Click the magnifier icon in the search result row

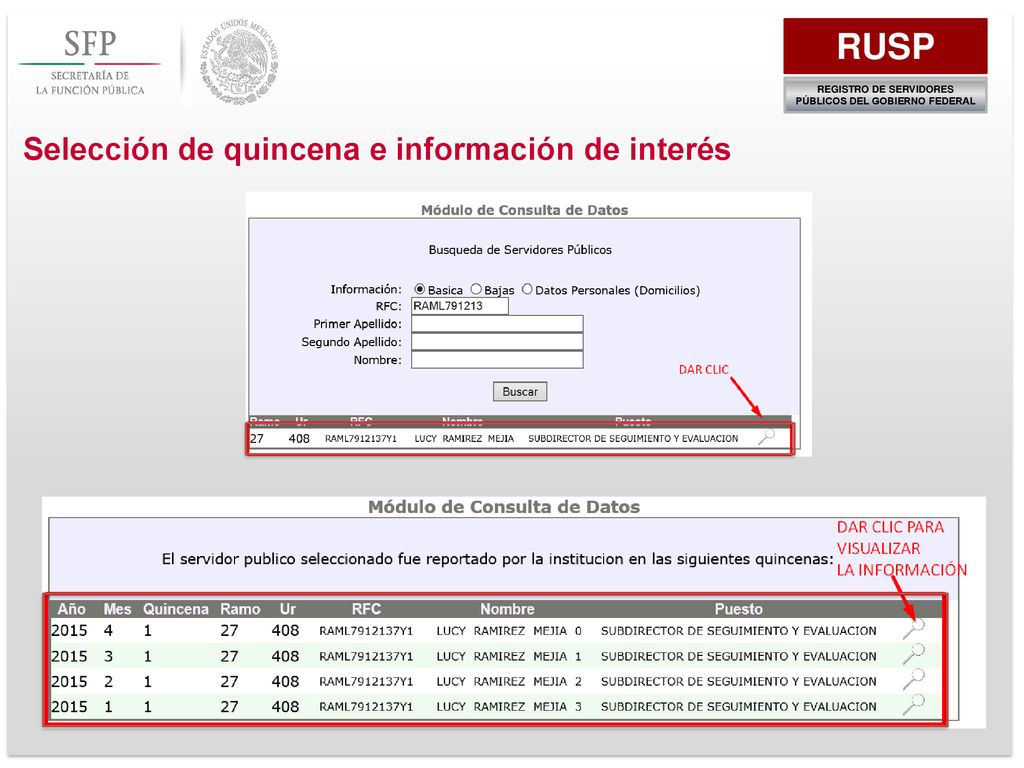[767, 437]
